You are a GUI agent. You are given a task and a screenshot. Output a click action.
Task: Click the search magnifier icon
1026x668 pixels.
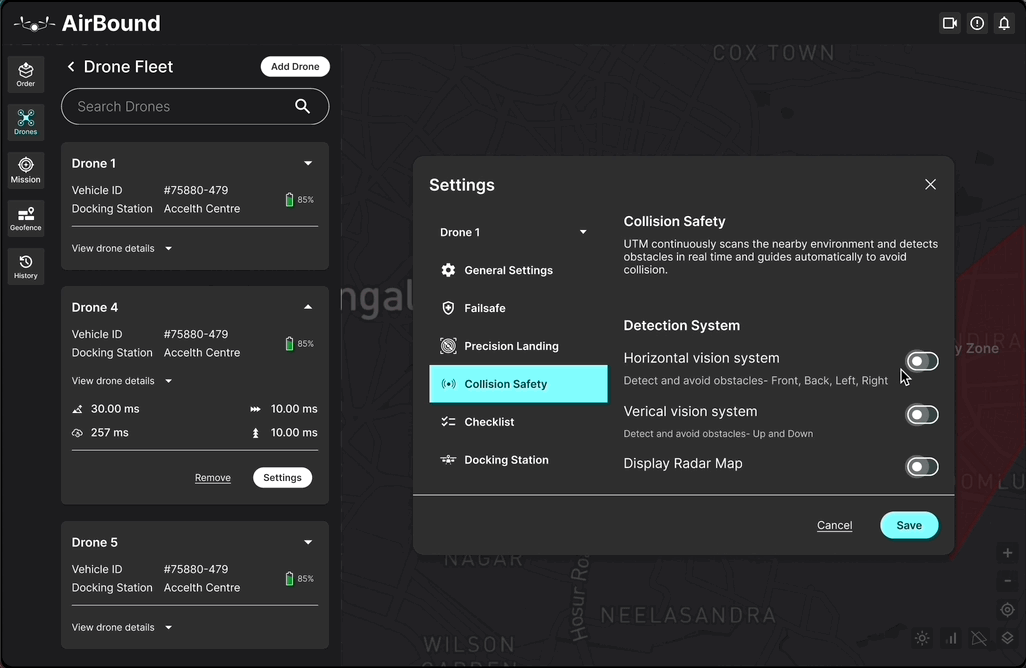[x=302, y=106]
